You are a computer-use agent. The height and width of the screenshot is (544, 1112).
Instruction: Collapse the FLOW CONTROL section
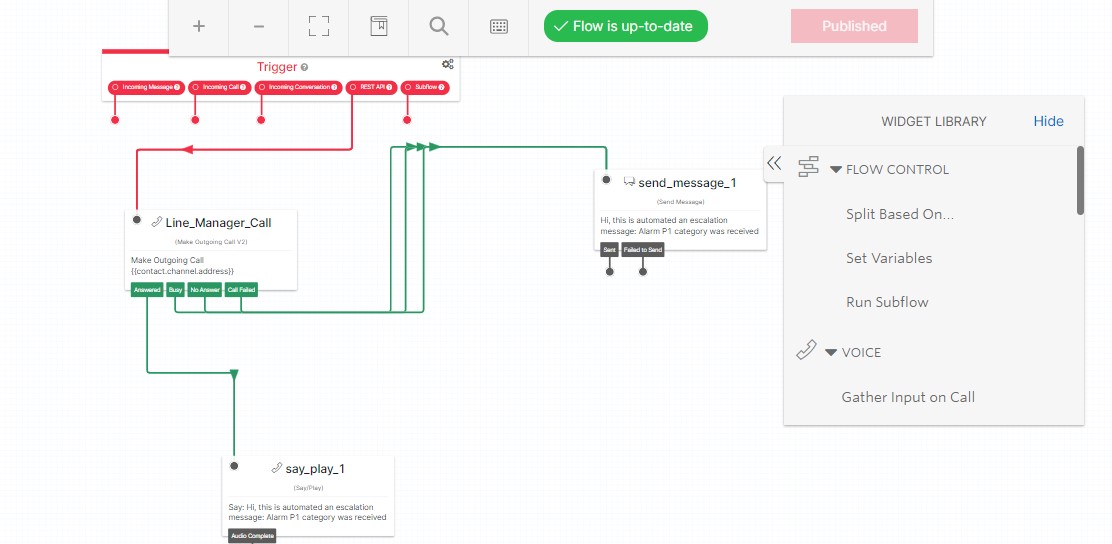[x=836, y=170]
